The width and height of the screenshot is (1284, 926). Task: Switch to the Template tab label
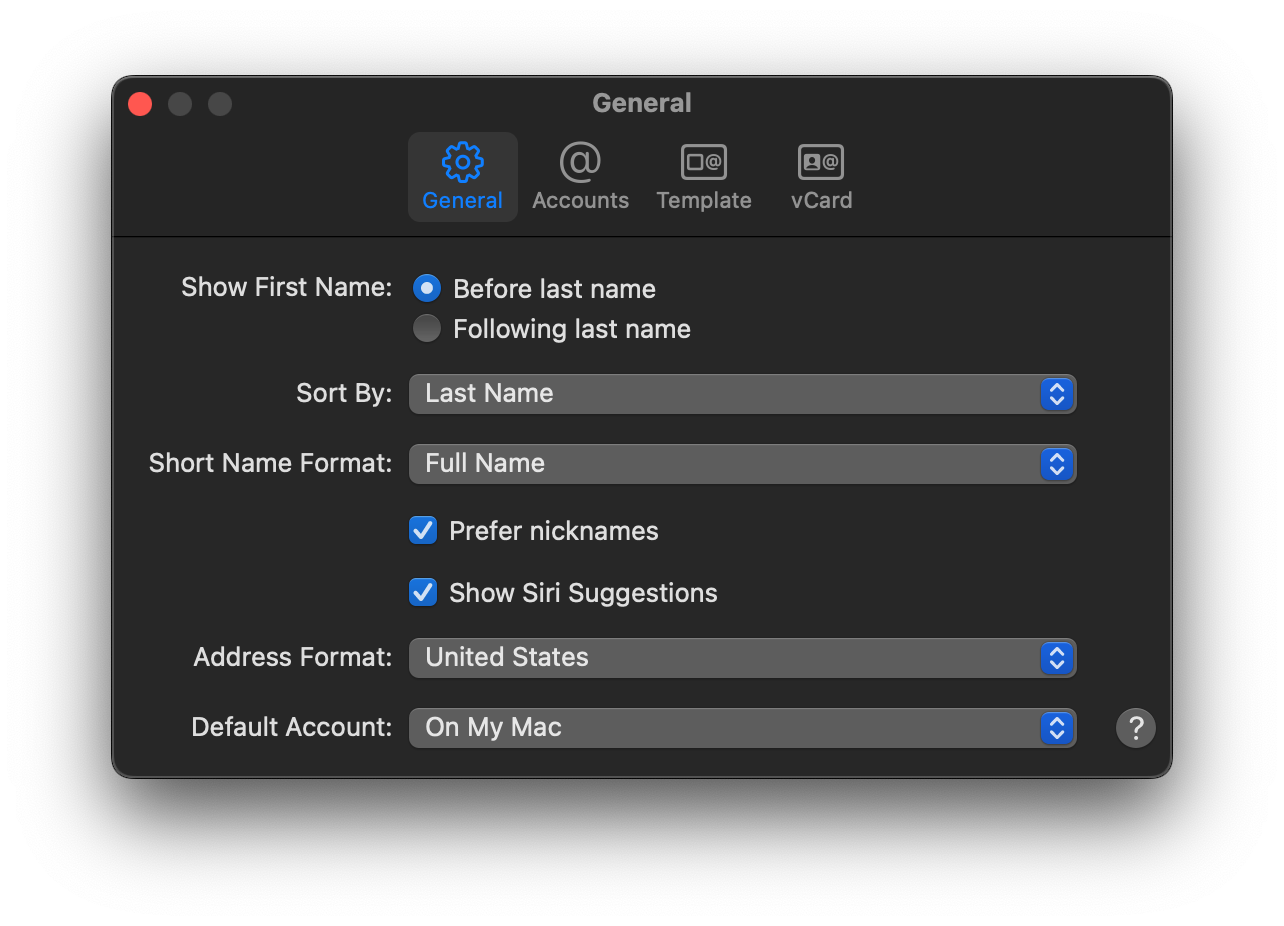pyautogui.click(x=703, y=201)
